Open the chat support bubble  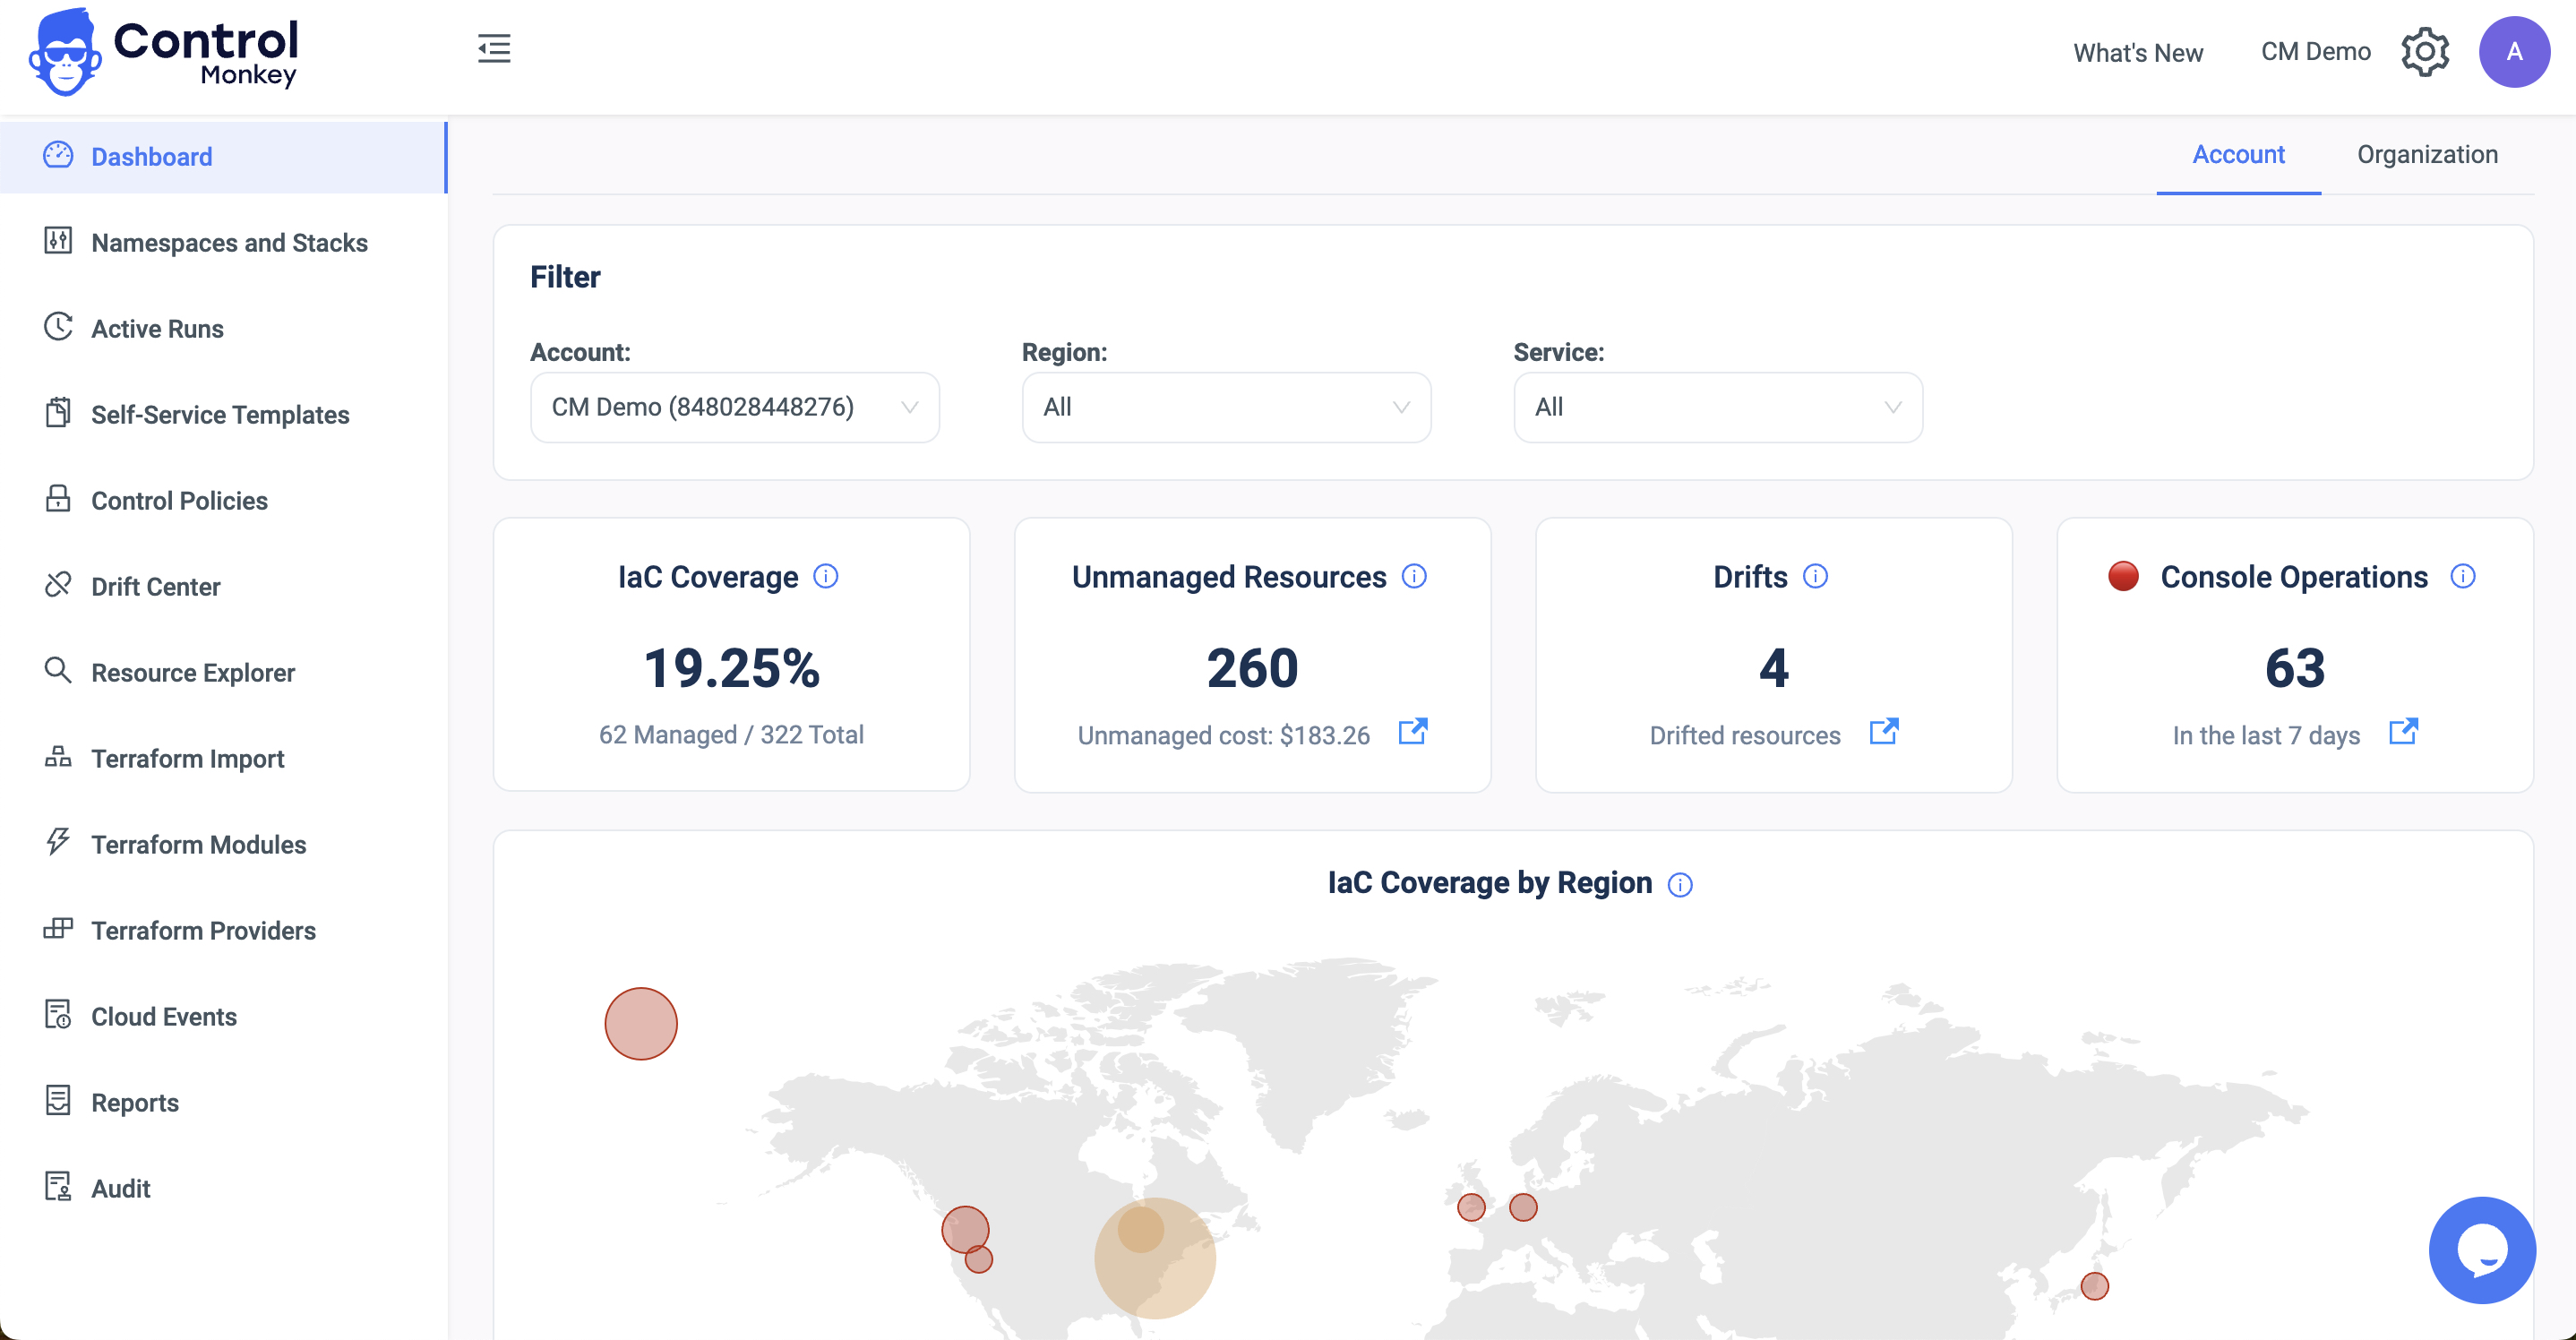(x=2482, y=1249)
